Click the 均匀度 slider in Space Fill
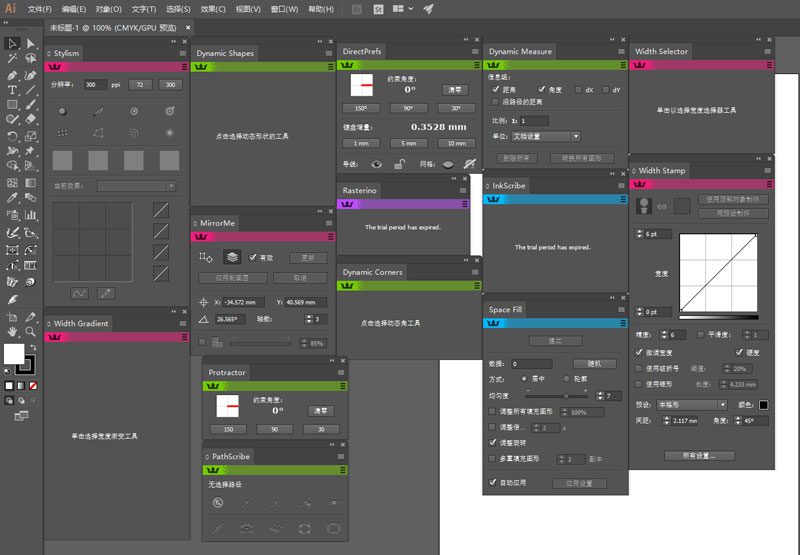Screen dimensions: 800x555 pos(557,395)
